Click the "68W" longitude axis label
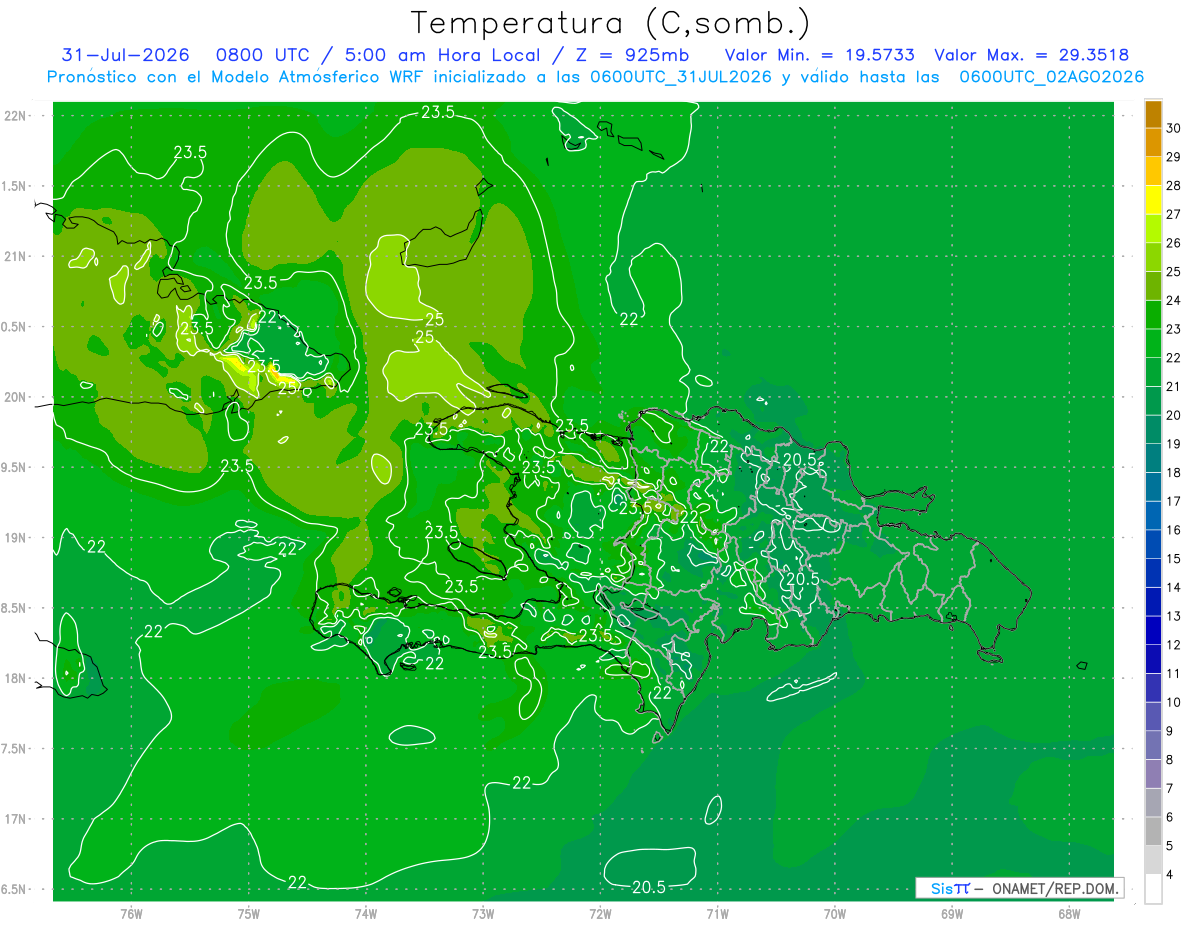 (x=1069, y=913)
